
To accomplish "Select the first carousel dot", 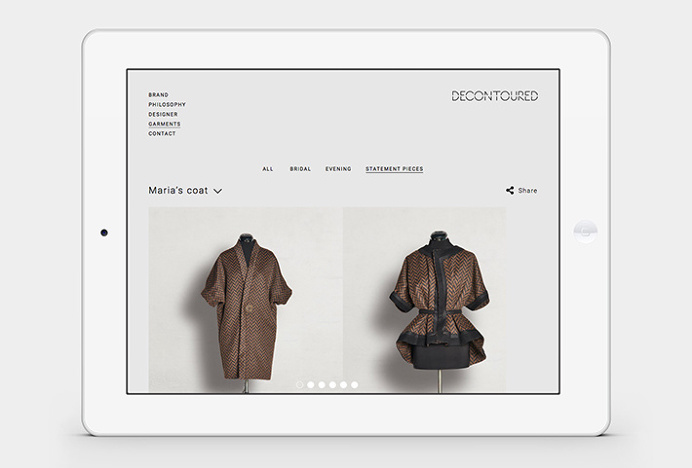I will [300, 385].
